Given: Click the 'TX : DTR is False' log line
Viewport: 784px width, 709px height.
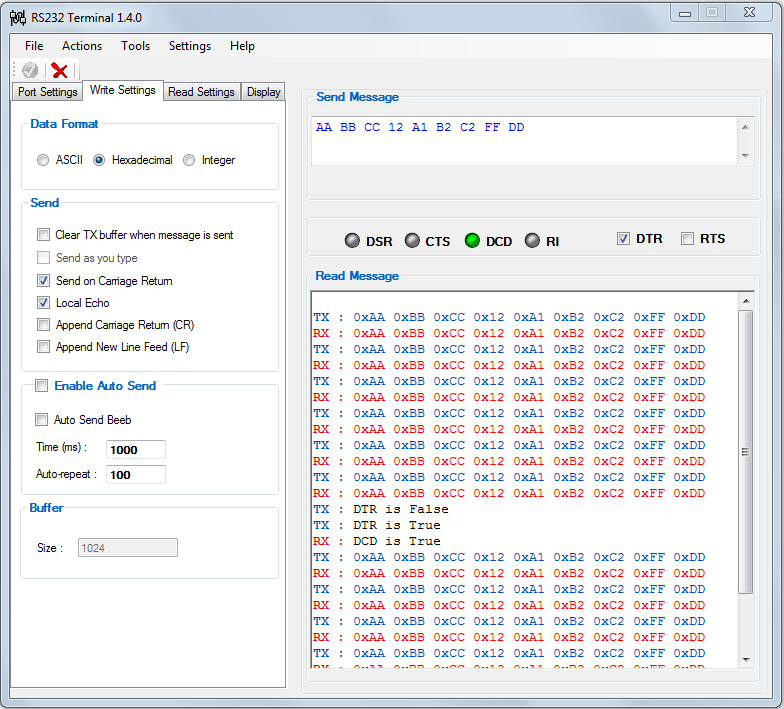Looking at the screenshot, I should (x=381, y=510).
